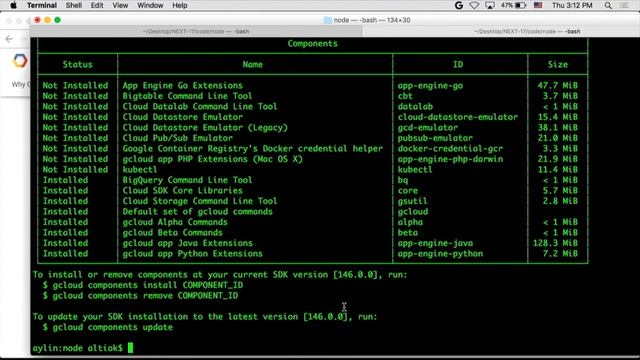Open Spotlight search magnifier icon
The width and height of the screenshot is (640, 360).
(608, 5)
